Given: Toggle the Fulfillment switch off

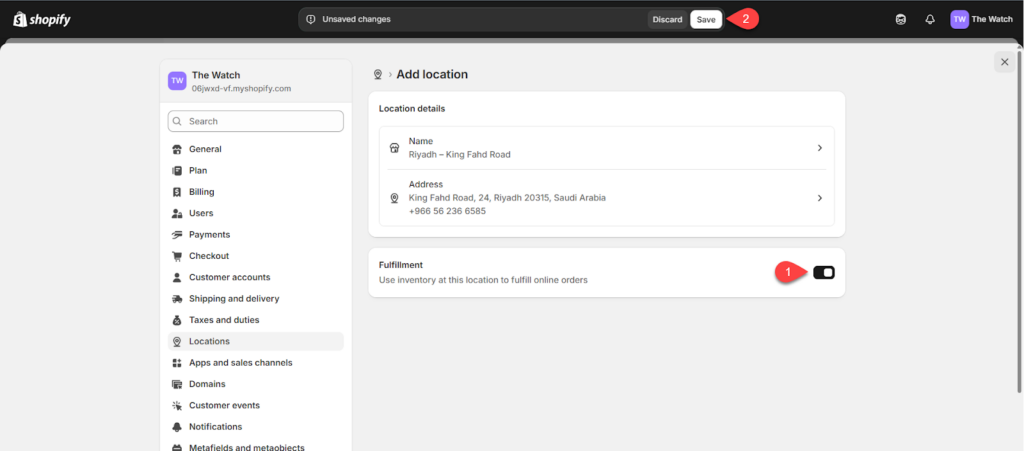Looking at the screenshot, I should coord(824,273).
